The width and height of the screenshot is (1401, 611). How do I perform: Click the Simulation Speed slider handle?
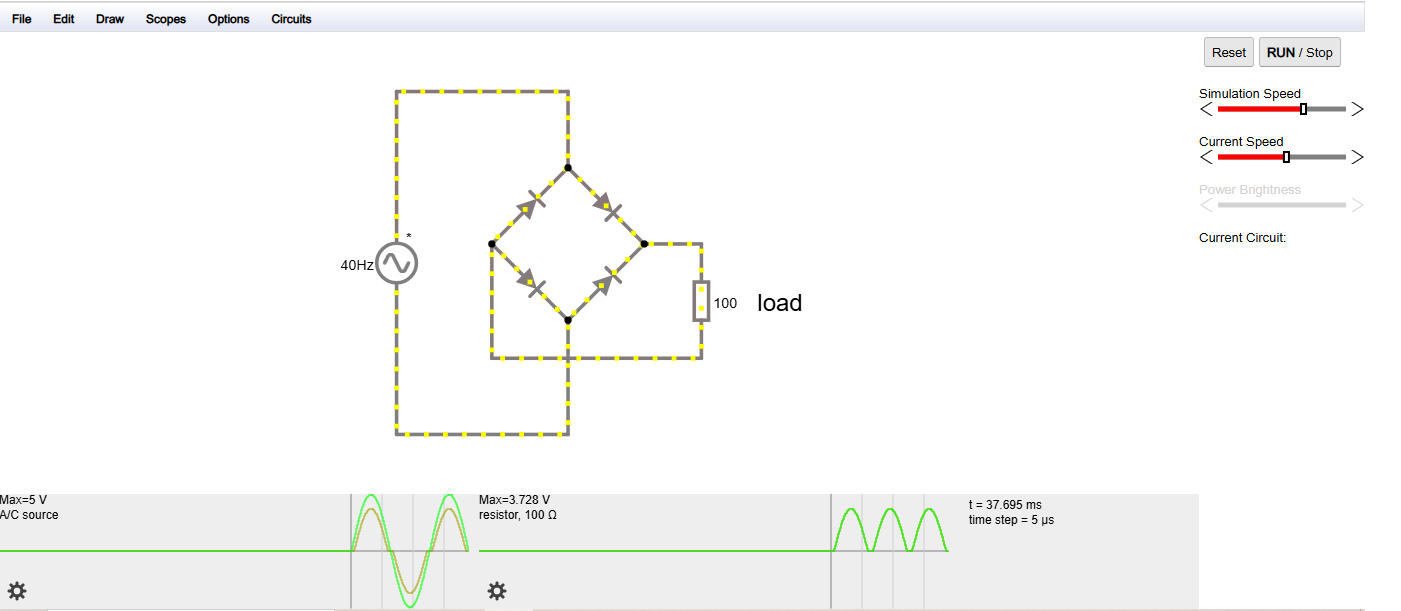point(1303,109)
